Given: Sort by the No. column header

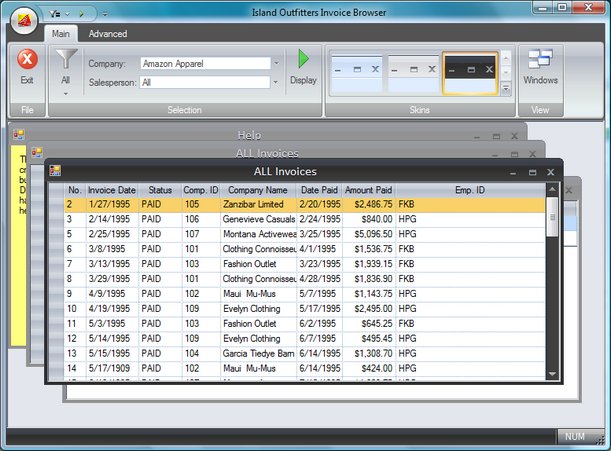Looking at the screenshot, I should coord(75,190).
